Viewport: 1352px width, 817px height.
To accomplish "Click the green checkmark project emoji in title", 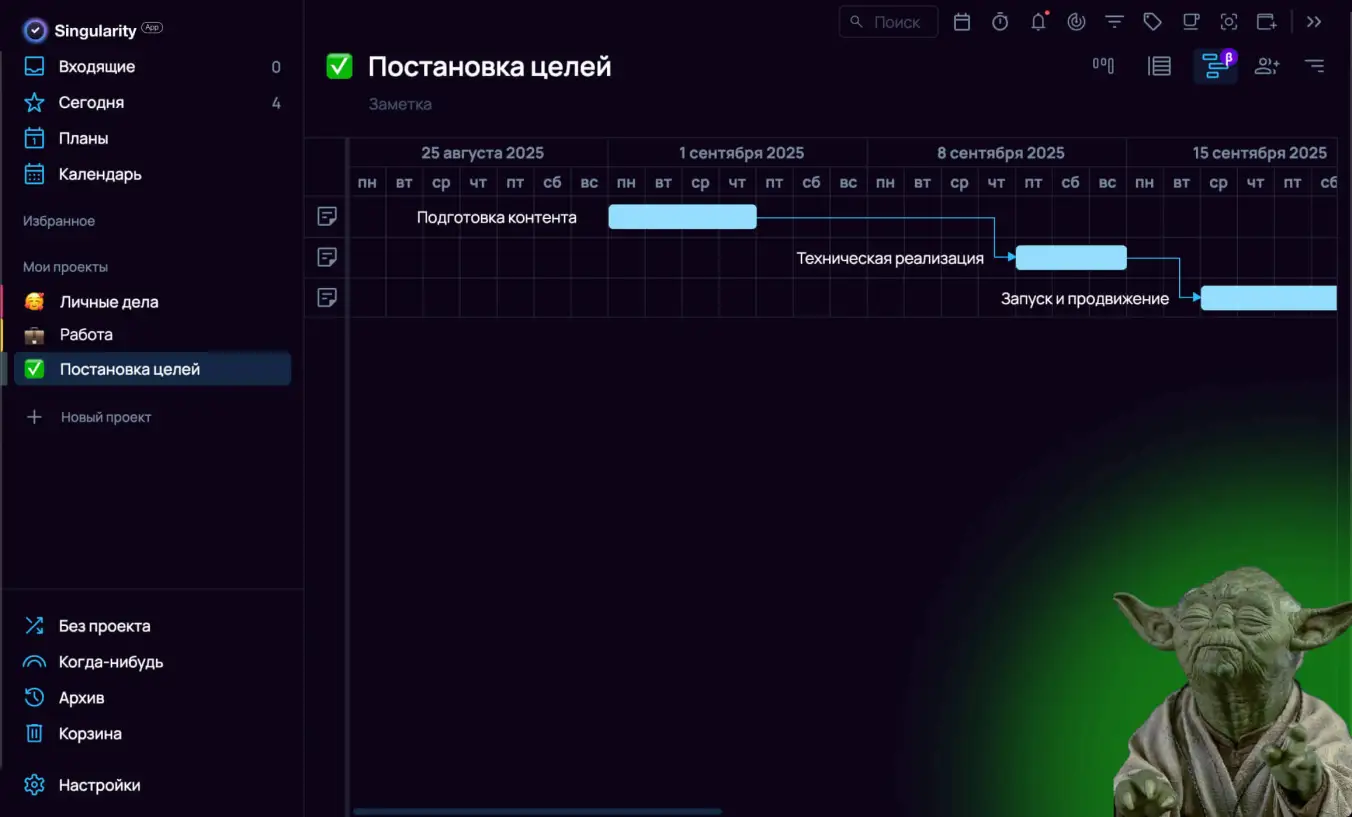I will click(340, 67).
